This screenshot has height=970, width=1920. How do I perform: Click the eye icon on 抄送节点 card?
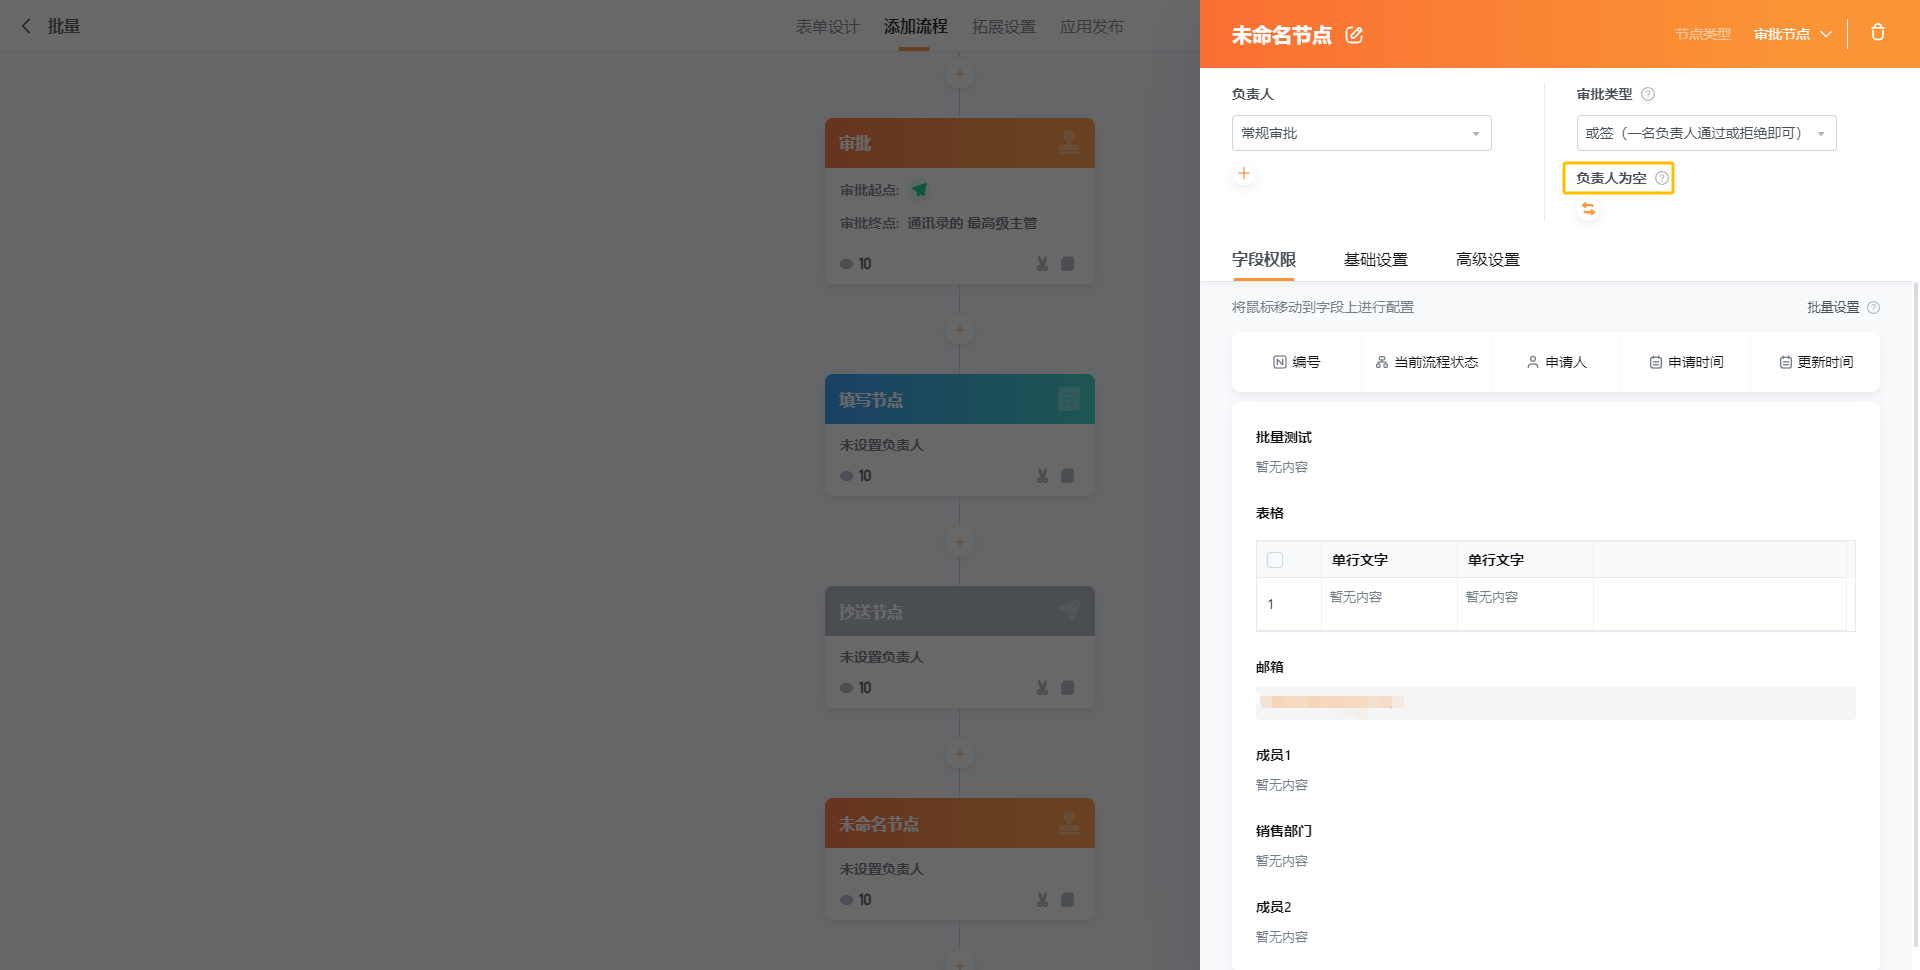click(846, 688)
